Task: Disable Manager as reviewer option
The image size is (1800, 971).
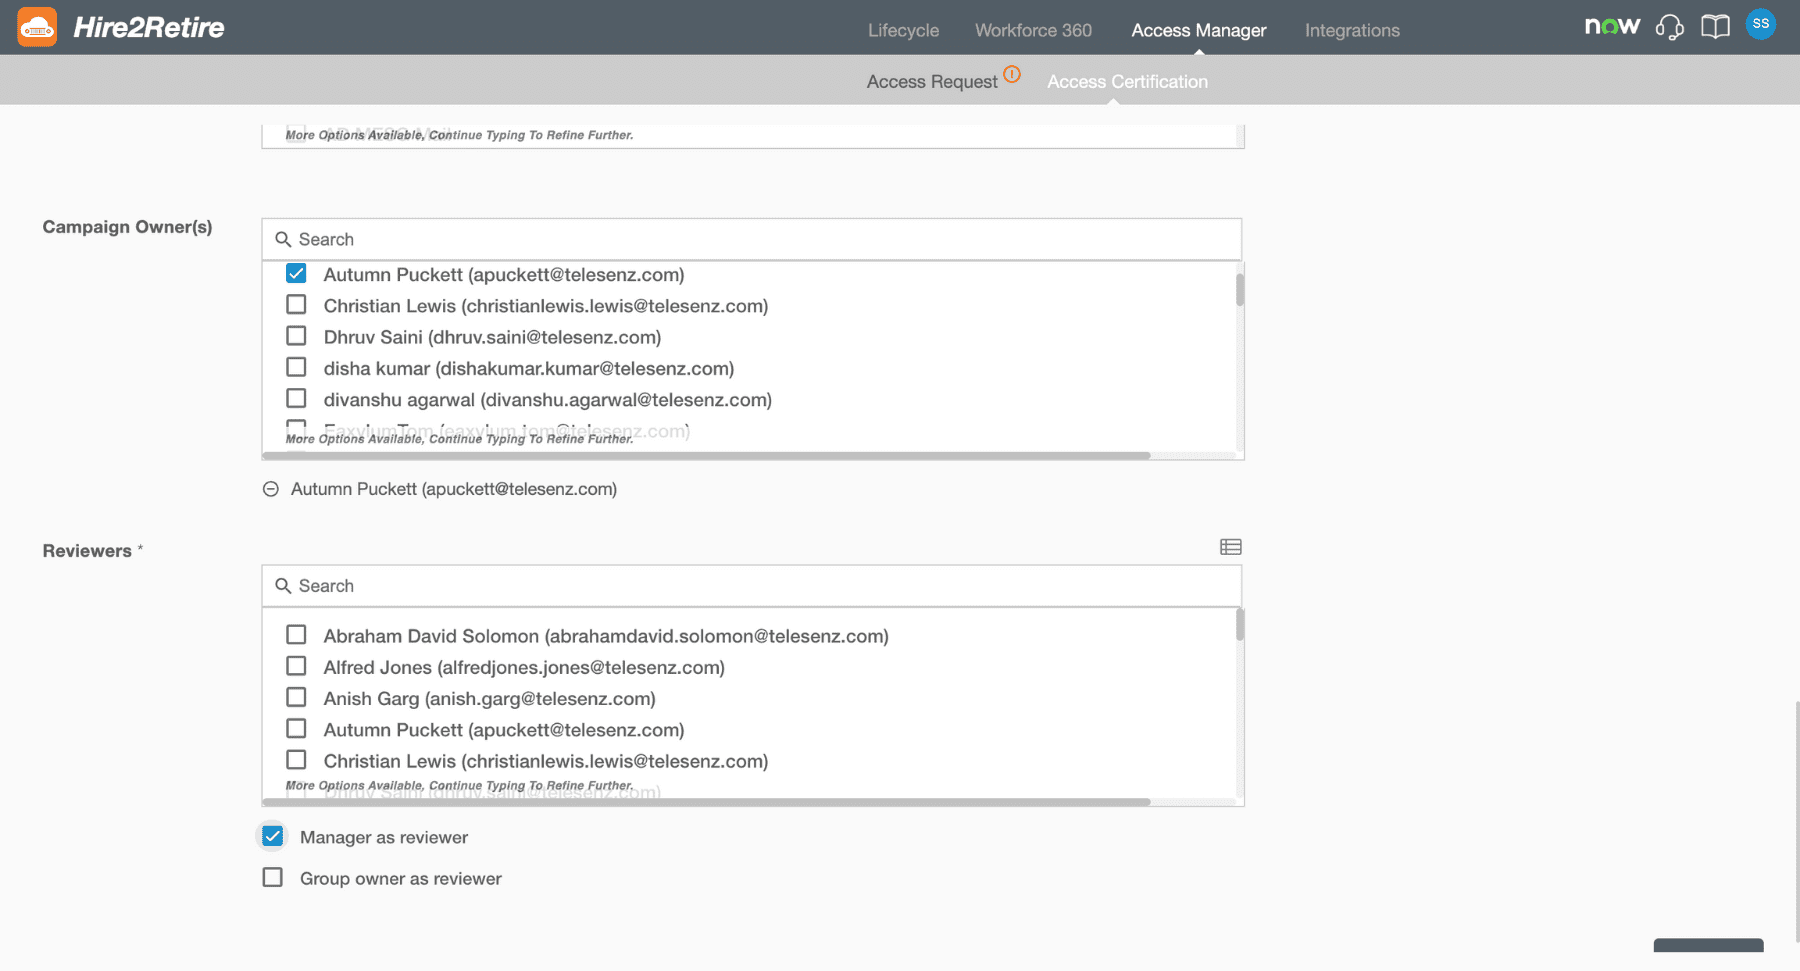Action: coord(272,836)
